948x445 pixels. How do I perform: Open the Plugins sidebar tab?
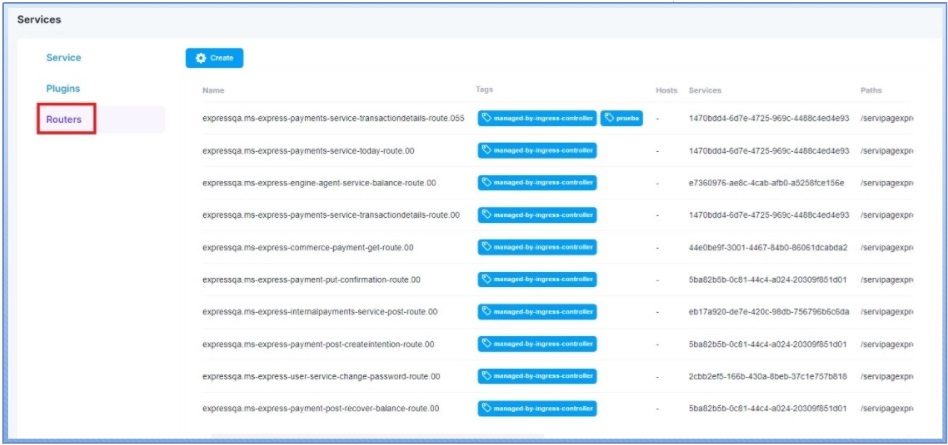63,89
